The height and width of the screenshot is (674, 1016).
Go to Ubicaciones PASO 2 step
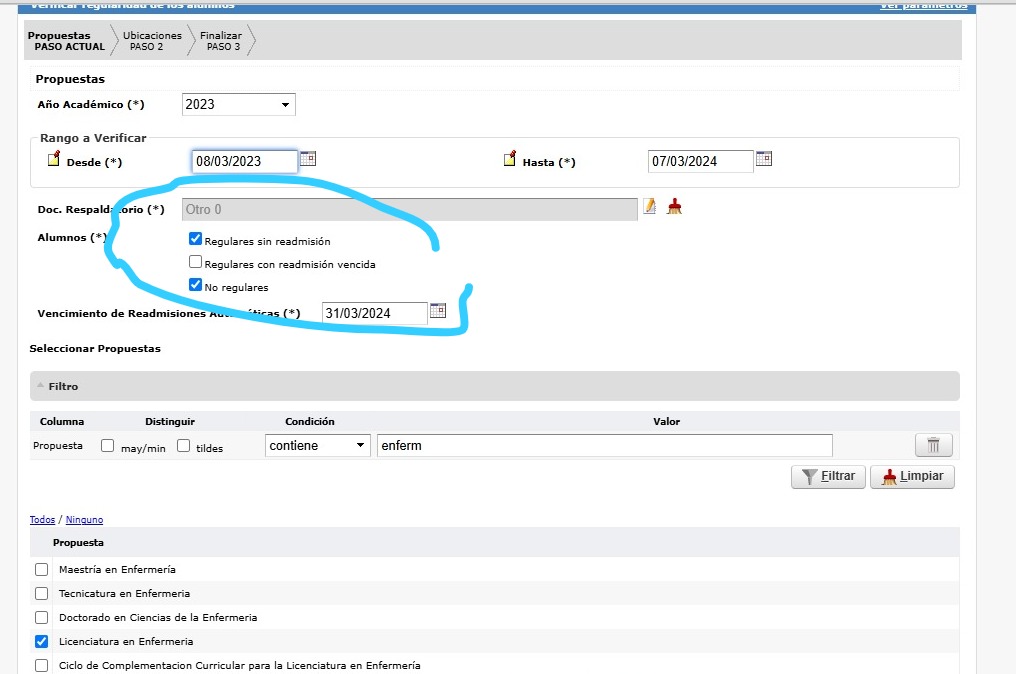(152, 41)
